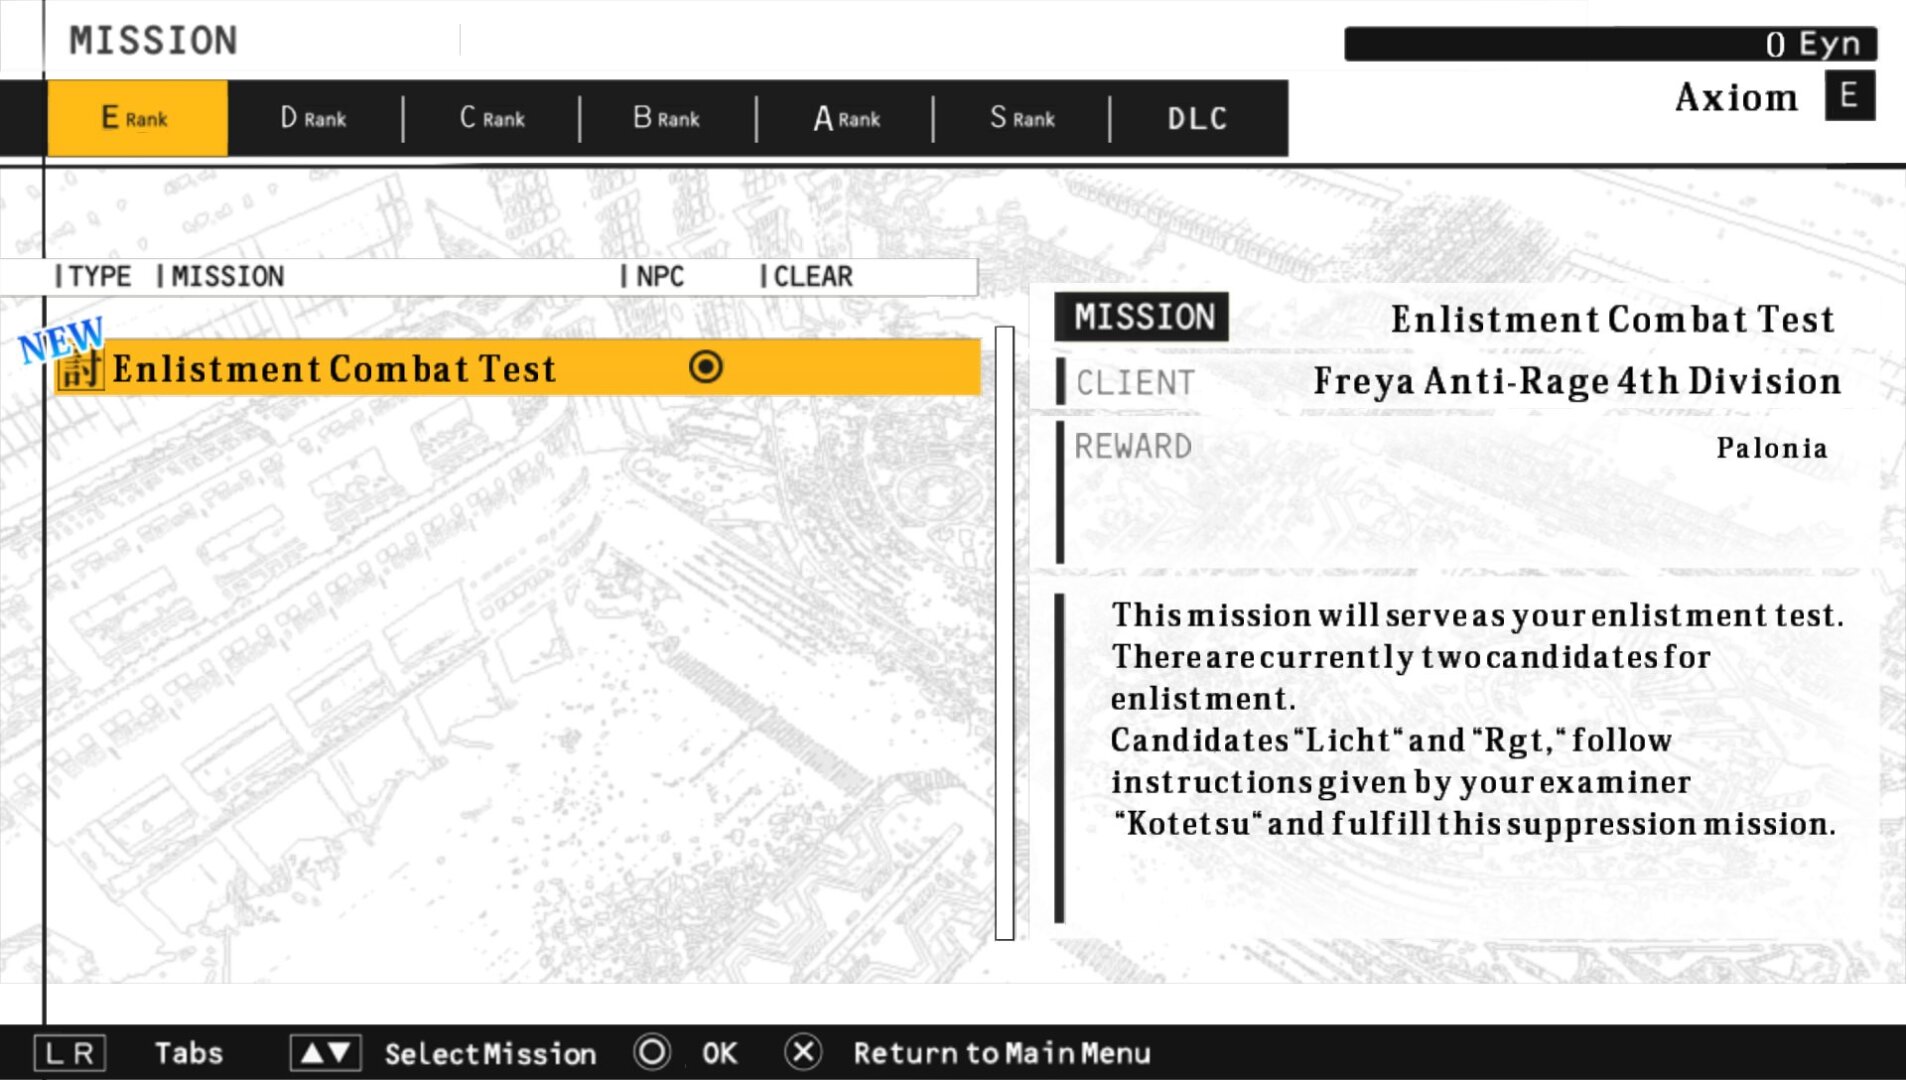Click the NEW badge on the mission

[60, 340]
